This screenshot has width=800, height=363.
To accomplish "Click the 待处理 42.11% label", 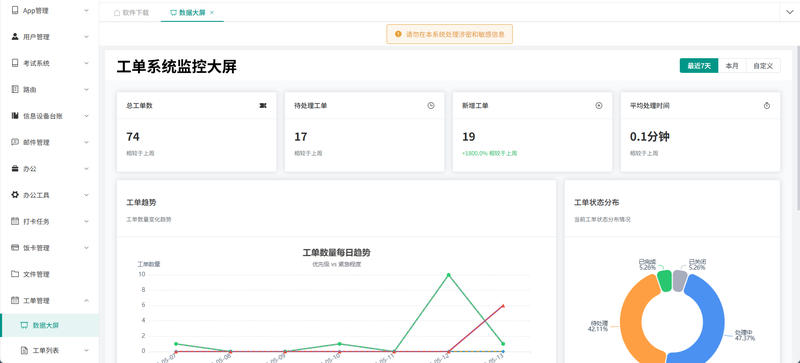I will point(598,326).
